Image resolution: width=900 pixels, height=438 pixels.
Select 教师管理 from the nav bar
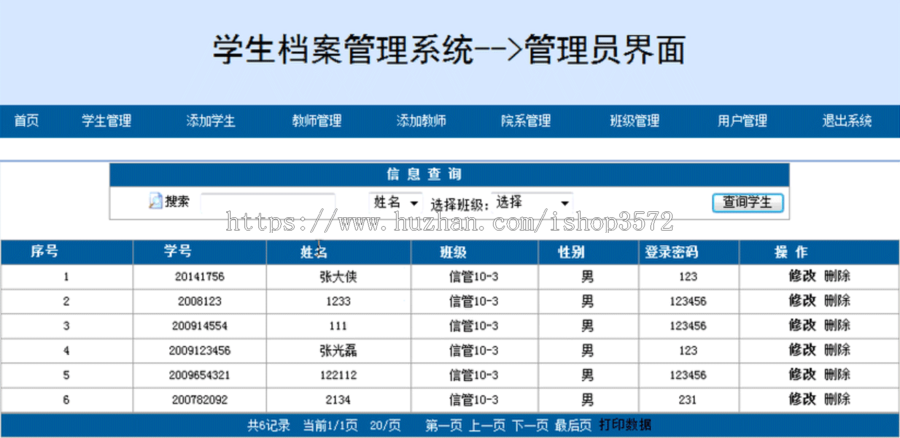click(x=317, y=121)
